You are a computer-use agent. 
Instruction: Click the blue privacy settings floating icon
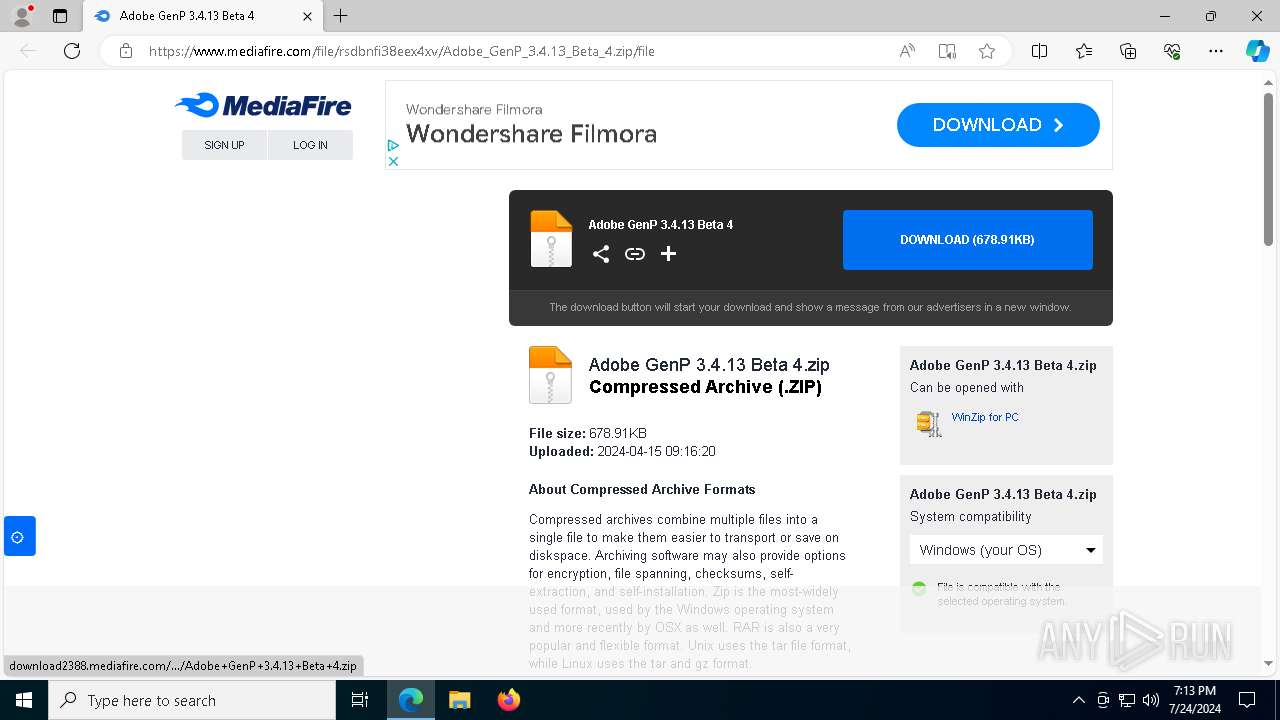pos(19,537)
